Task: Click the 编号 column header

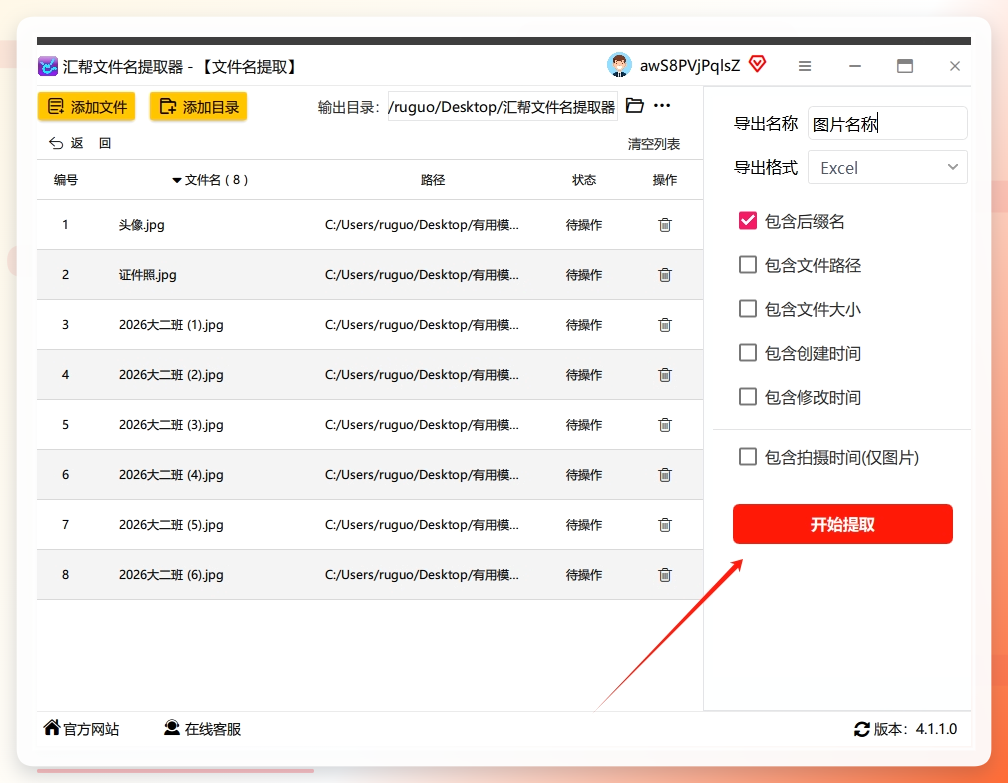Action: [66, 180]
